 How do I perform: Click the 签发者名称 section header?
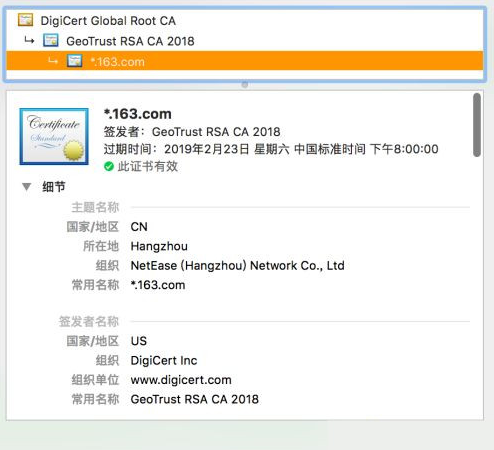pyautogui.click(x=89, y=321)
